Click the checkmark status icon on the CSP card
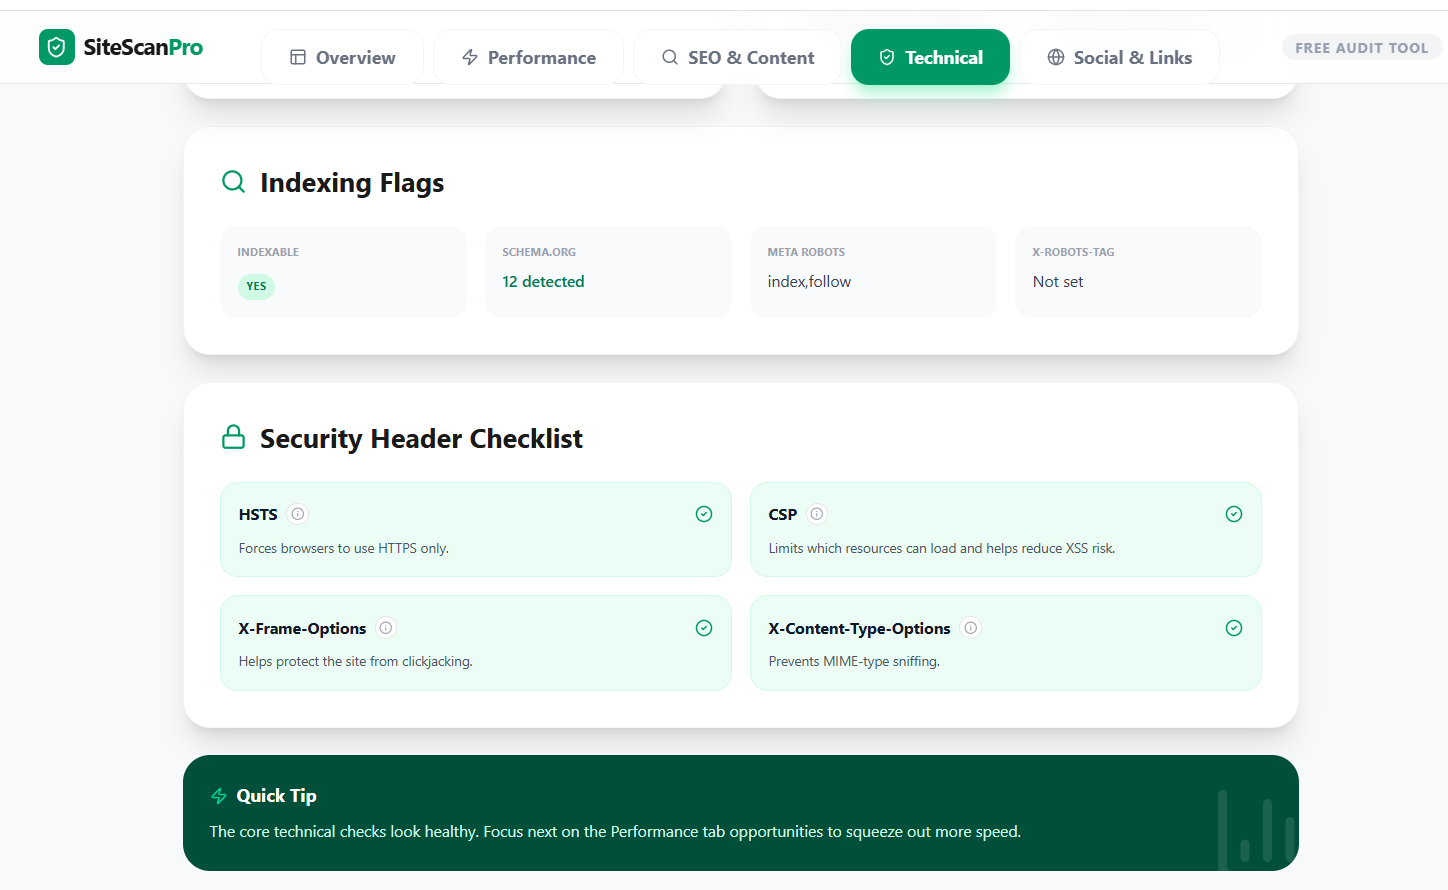 click(x=1233, y=513)
